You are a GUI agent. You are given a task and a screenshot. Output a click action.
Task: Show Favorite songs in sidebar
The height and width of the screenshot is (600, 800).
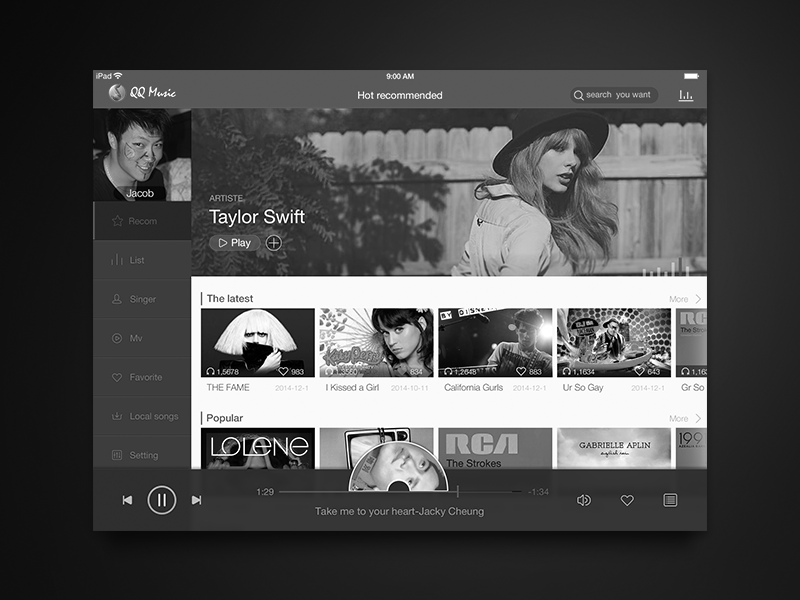142,377
